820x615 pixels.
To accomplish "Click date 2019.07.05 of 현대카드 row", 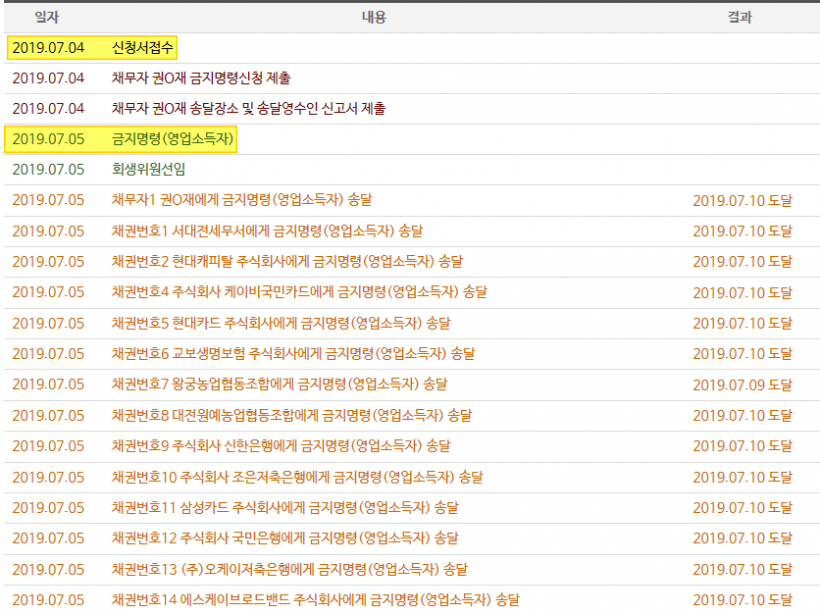I will (x=48, y=323).
